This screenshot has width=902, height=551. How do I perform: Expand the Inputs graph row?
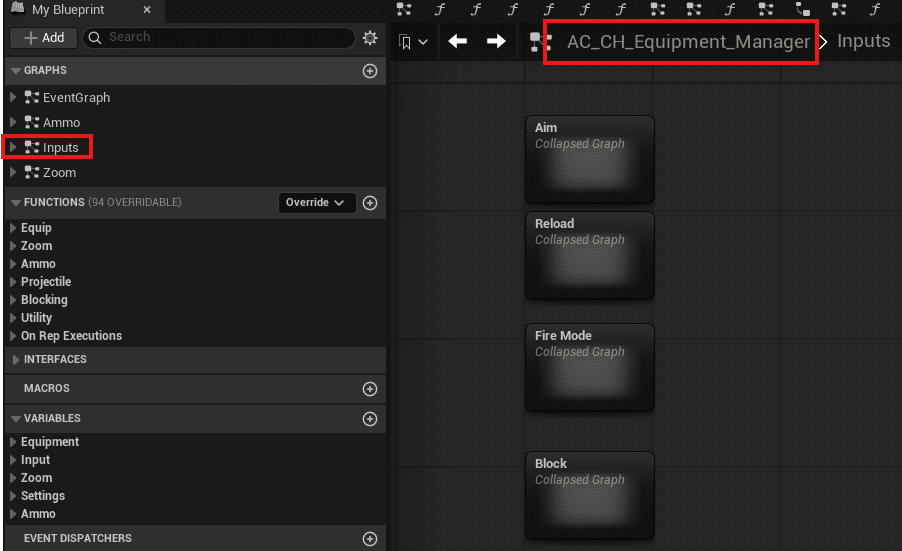(x=13, y=147)
